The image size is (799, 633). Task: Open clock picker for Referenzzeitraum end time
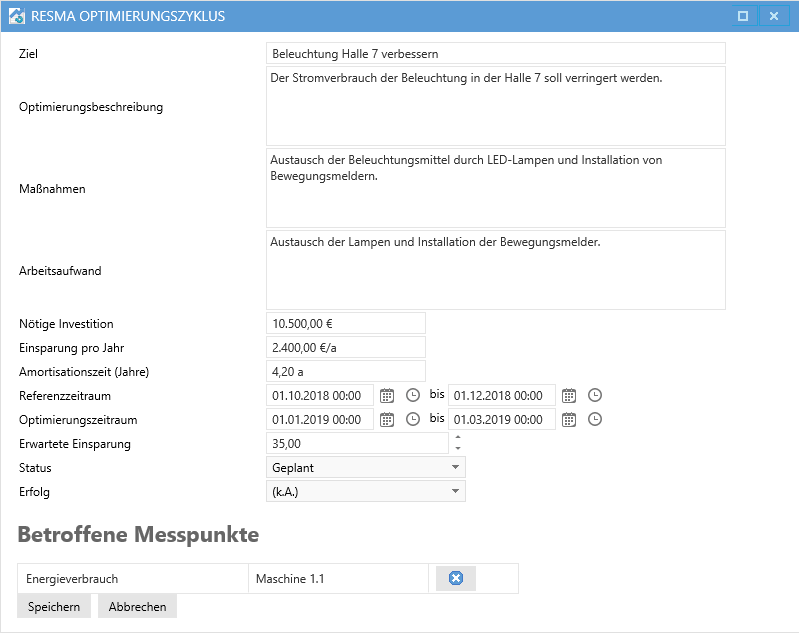[594, 395]
